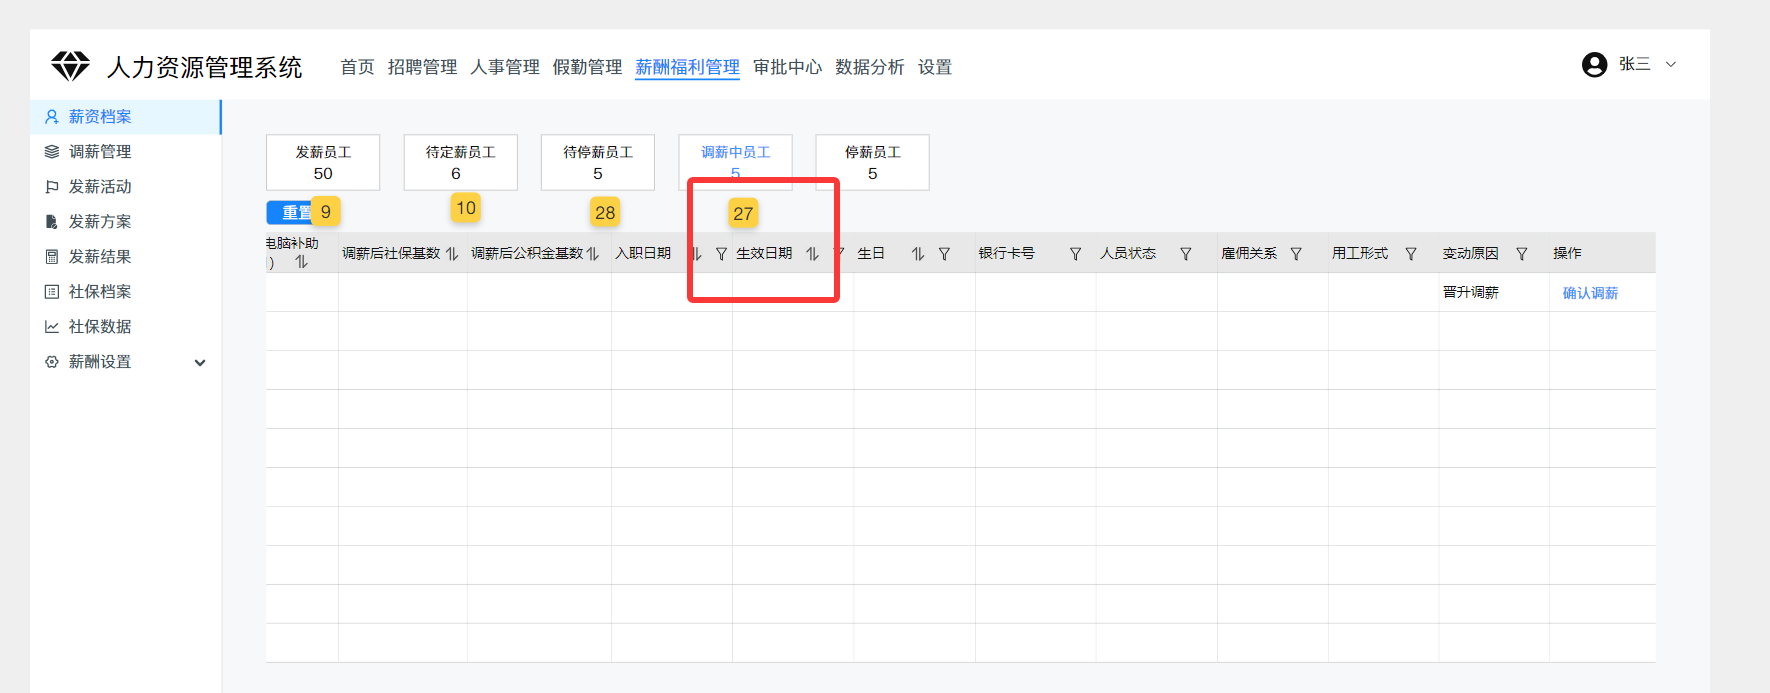Sort the 生效日期 column

click(x=812, y=254)
